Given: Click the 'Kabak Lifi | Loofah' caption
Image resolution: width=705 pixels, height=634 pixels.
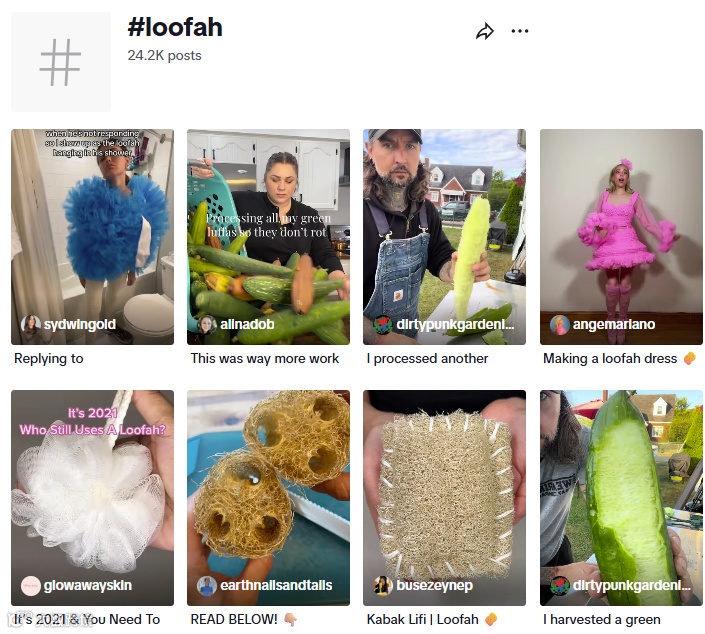Looking at the screenshot, I should (x=423, y=619).
